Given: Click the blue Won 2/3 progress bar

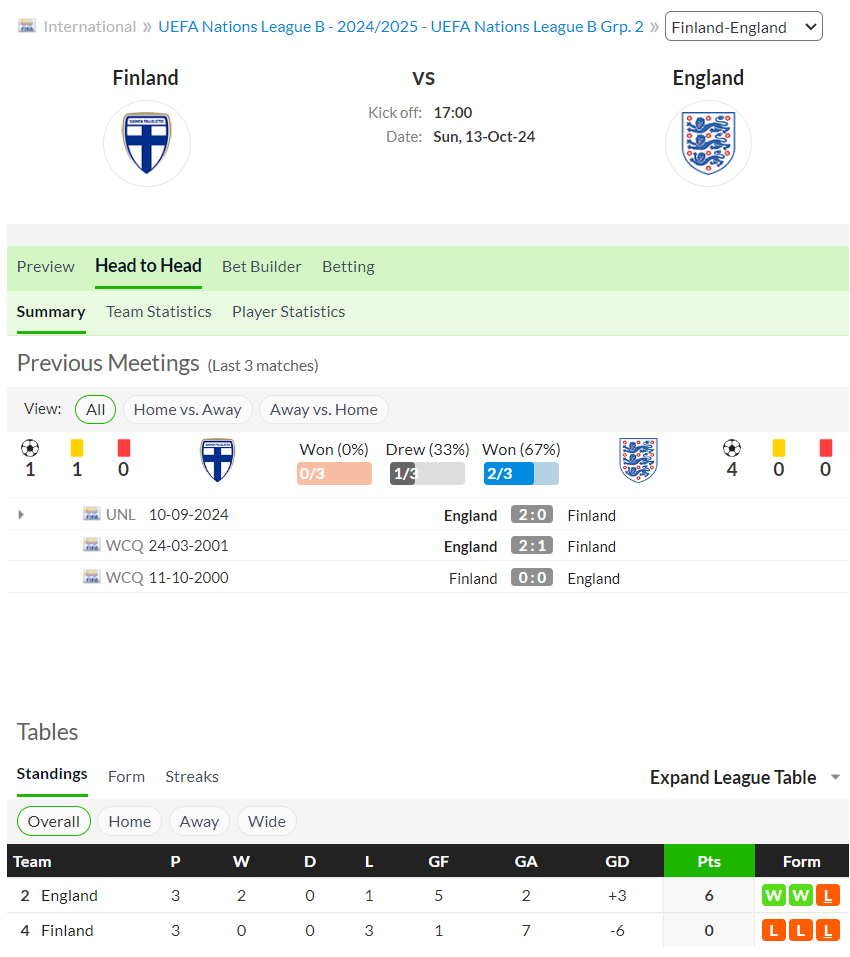Looking at the screenshot, I should 521,474.
